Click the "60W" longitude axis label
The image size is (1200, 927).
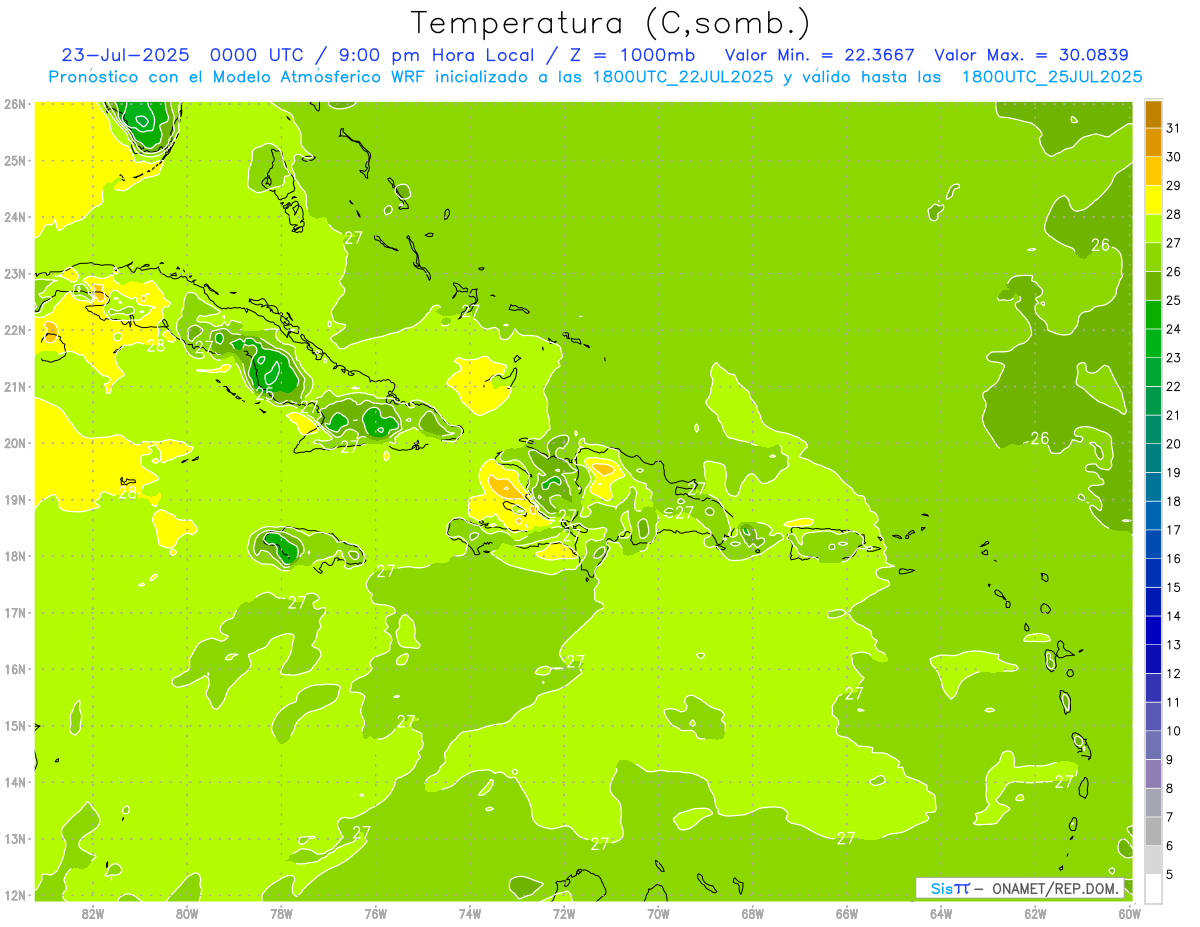pyautogui.click(x=1130, y=913)
